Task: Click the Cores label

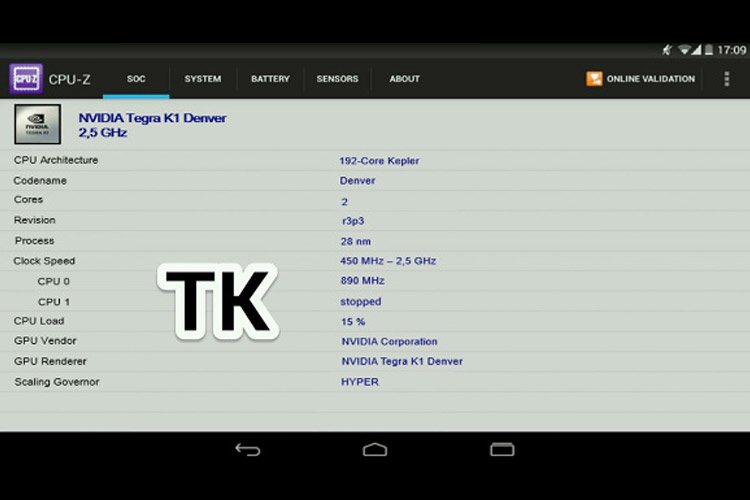Action: tap(29, 200)
